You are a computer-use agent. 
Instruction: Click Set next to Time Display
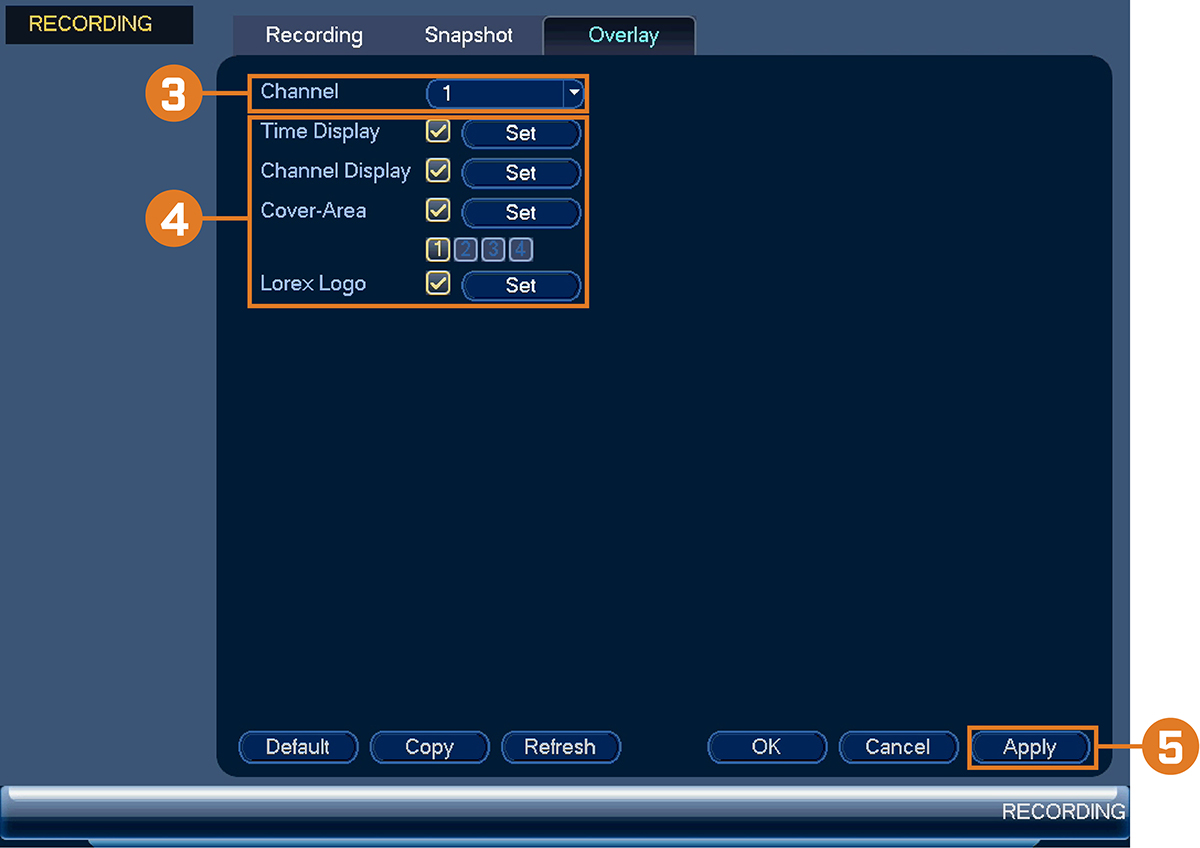point(521,134)
